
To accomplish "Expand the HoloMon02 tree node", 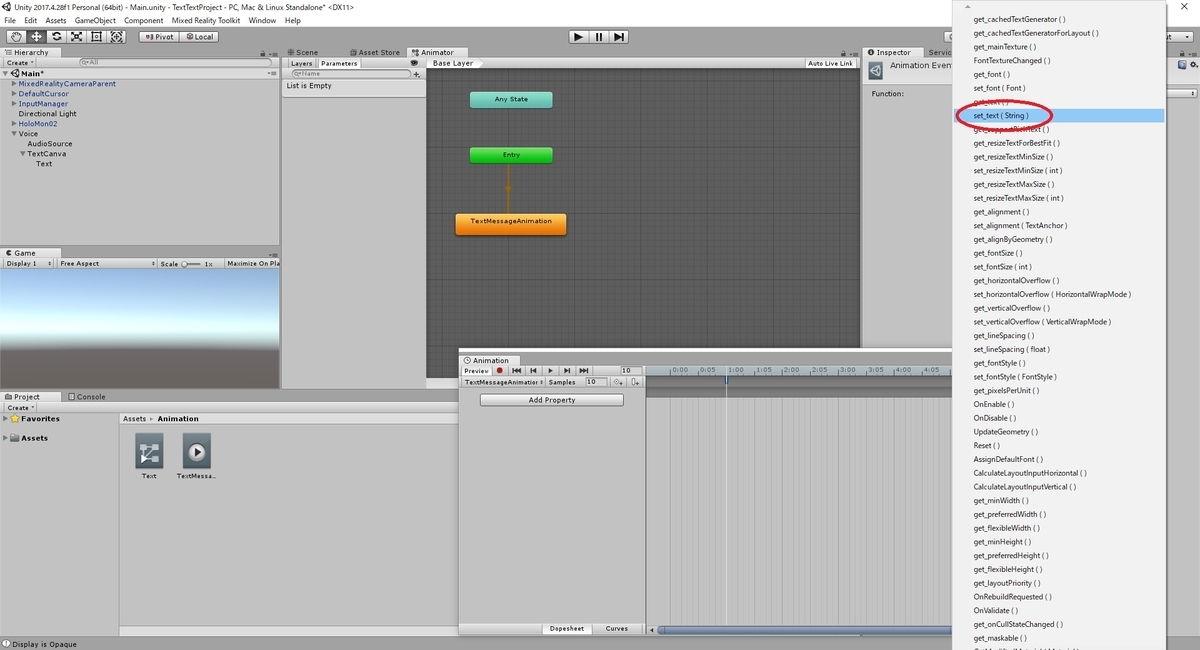I will point(14,124).
